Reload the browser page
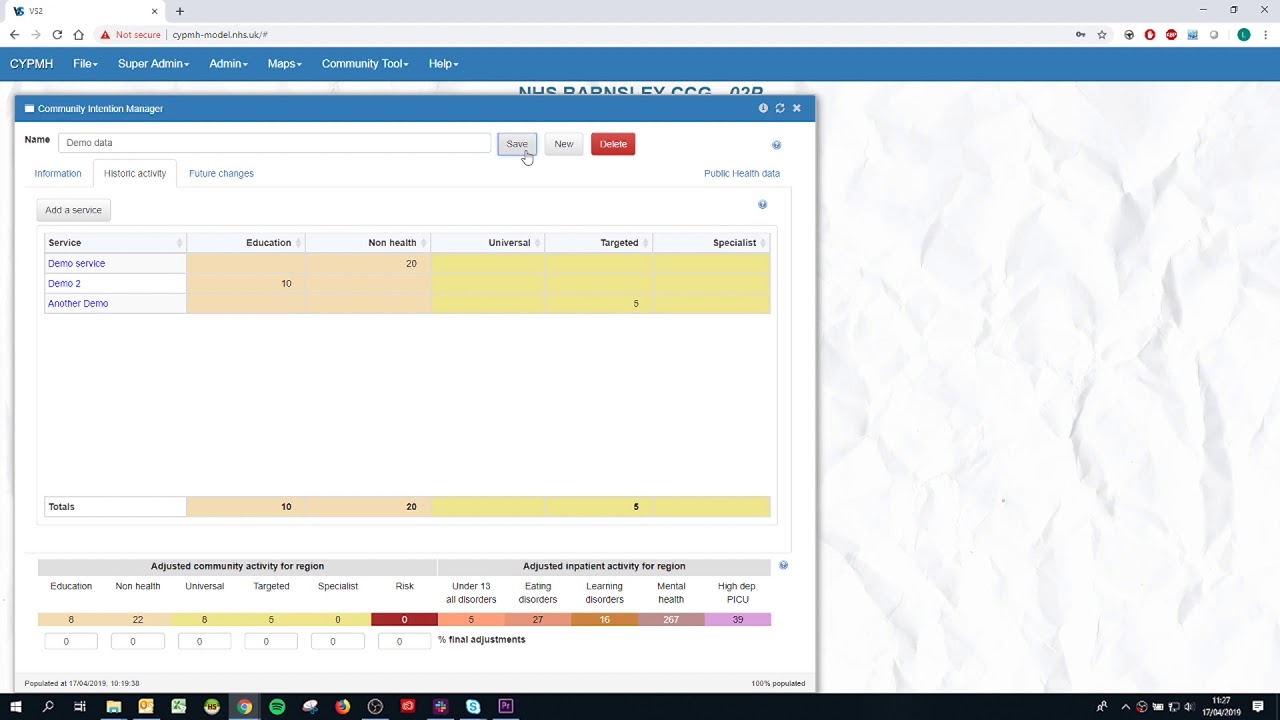Image resolution: width=1280 pixels, height=720 pixels. pyautogui.click(x=57, y=35)
